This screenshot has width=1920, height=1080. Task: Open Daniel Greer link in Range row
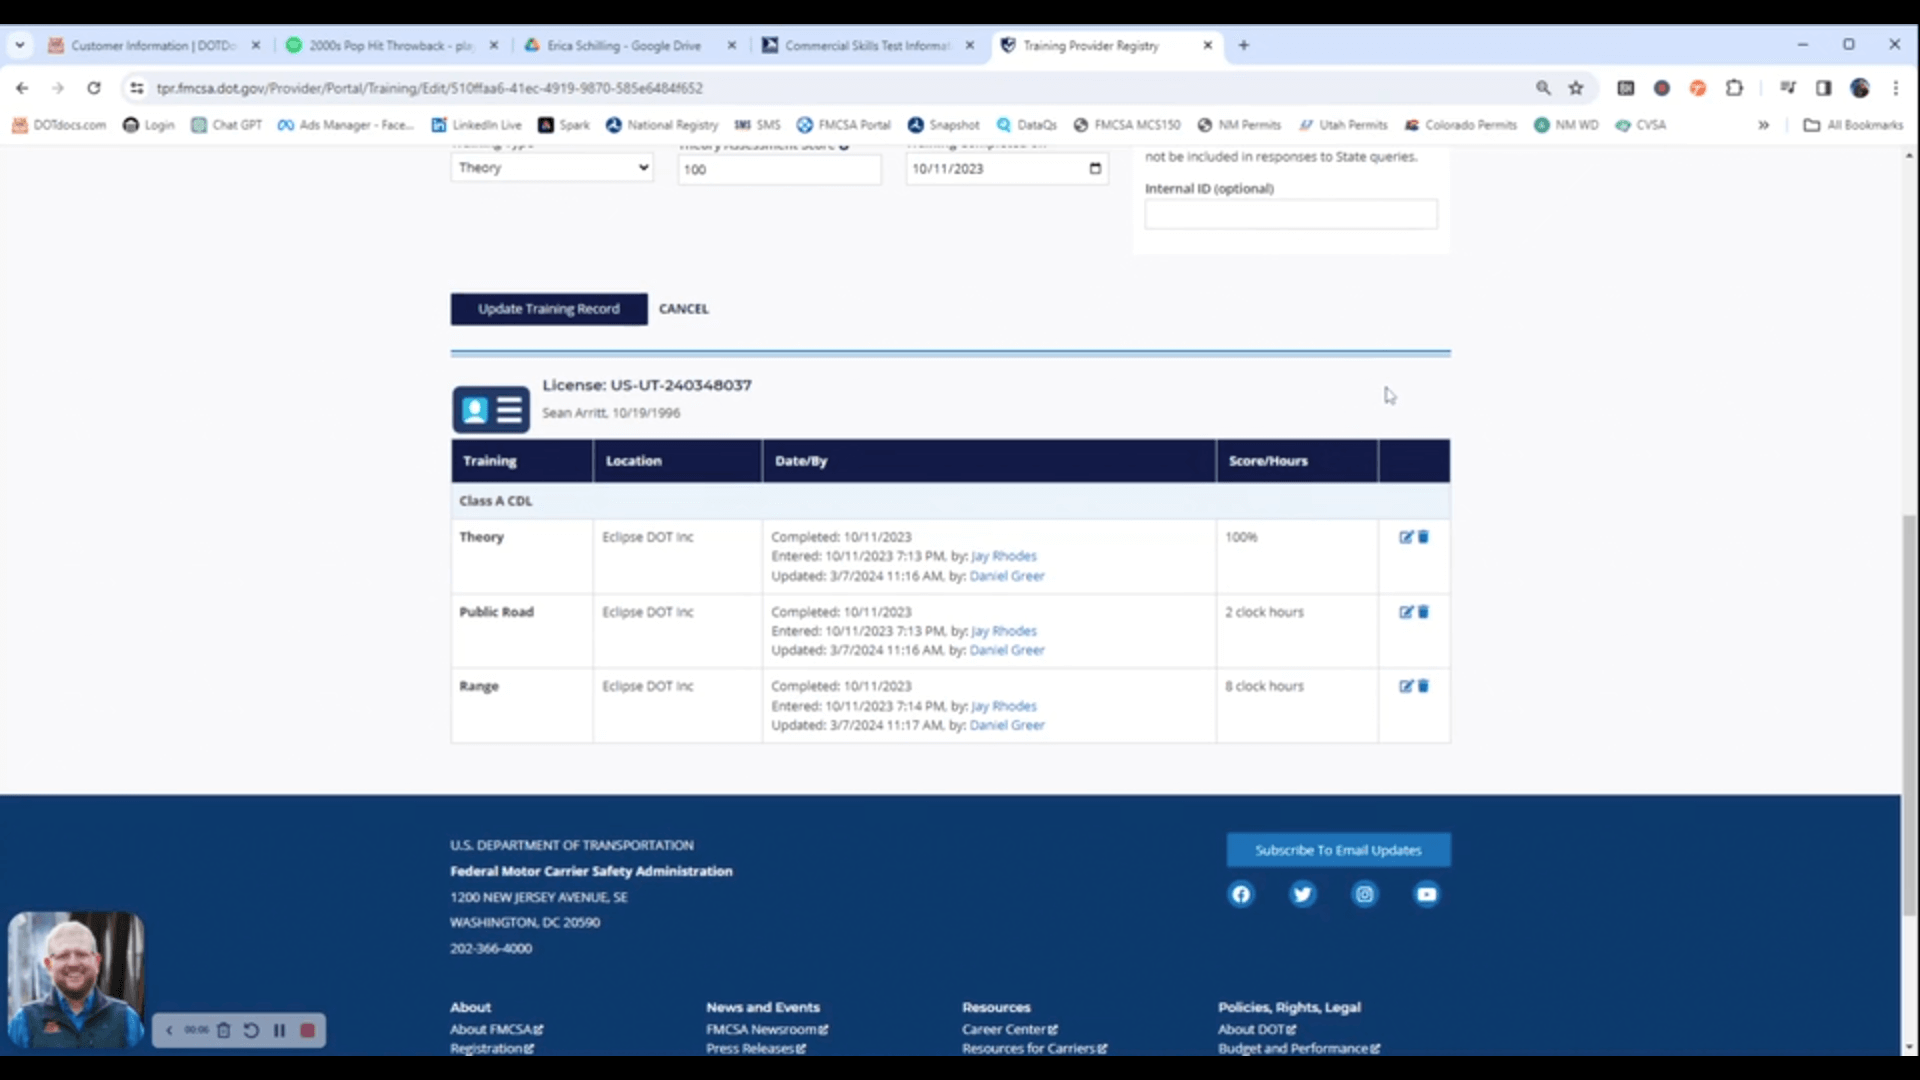click(x=1007, y=725)
